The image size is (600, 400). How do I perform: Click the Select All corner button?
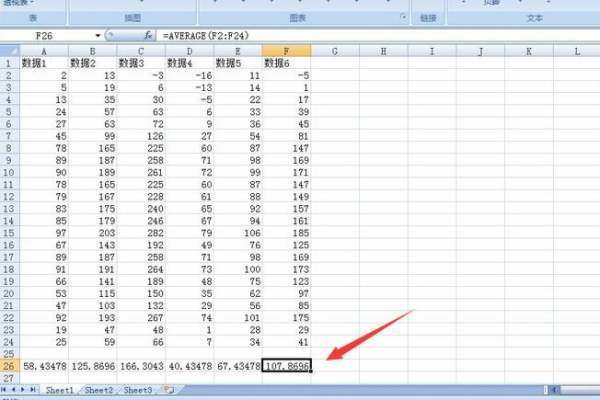pyautogui.click(x=10, y=51)
